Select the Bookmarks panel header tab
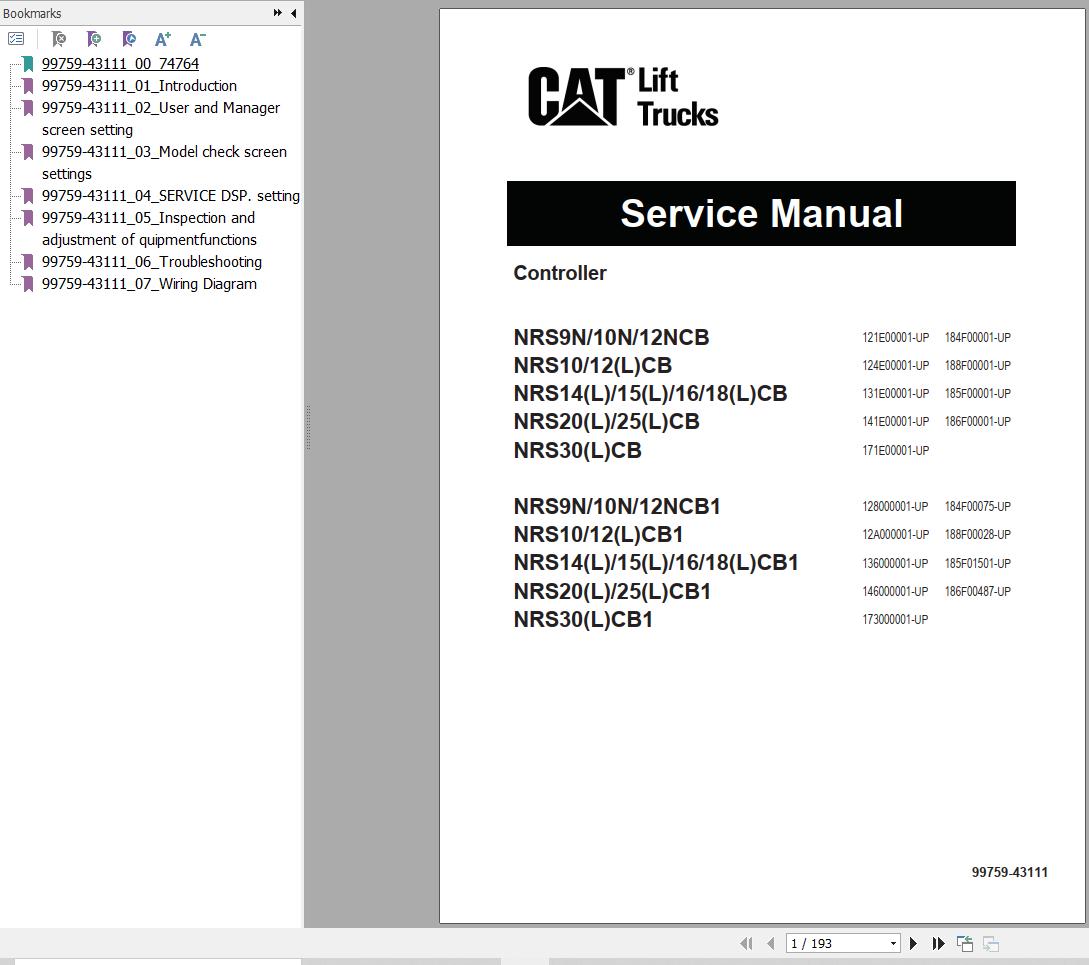This screenshot has height=965, width=1089. 32,13
